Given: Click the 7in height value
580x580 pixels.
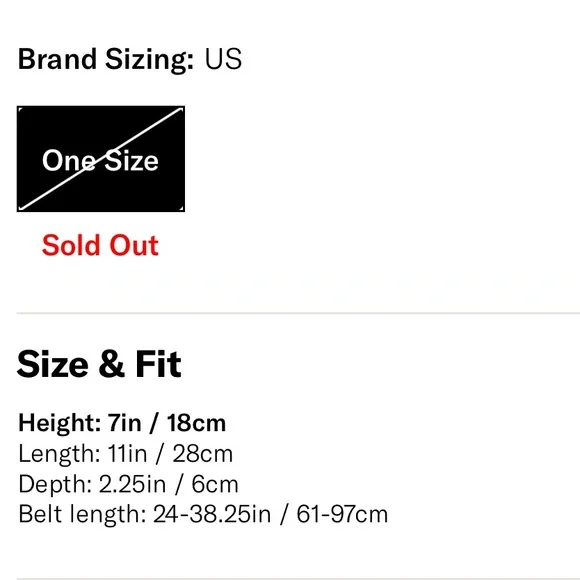Looking at the screenshot, I should [124, 423].
